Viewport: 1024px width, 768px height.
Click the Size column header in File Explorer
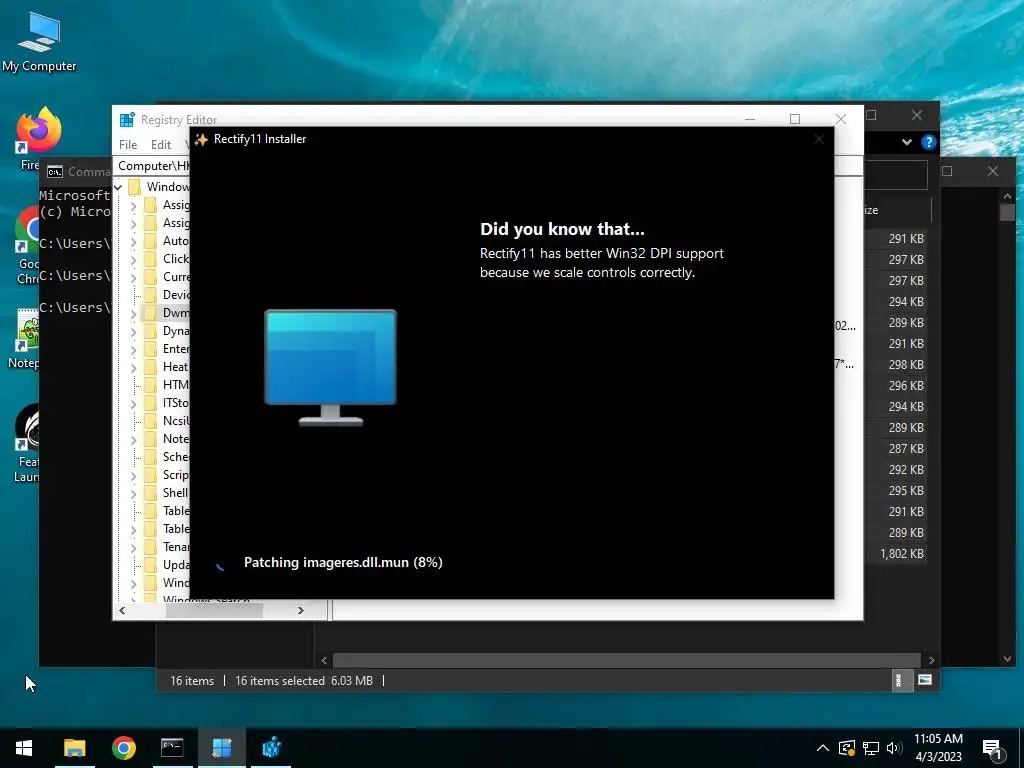[897, 210]
